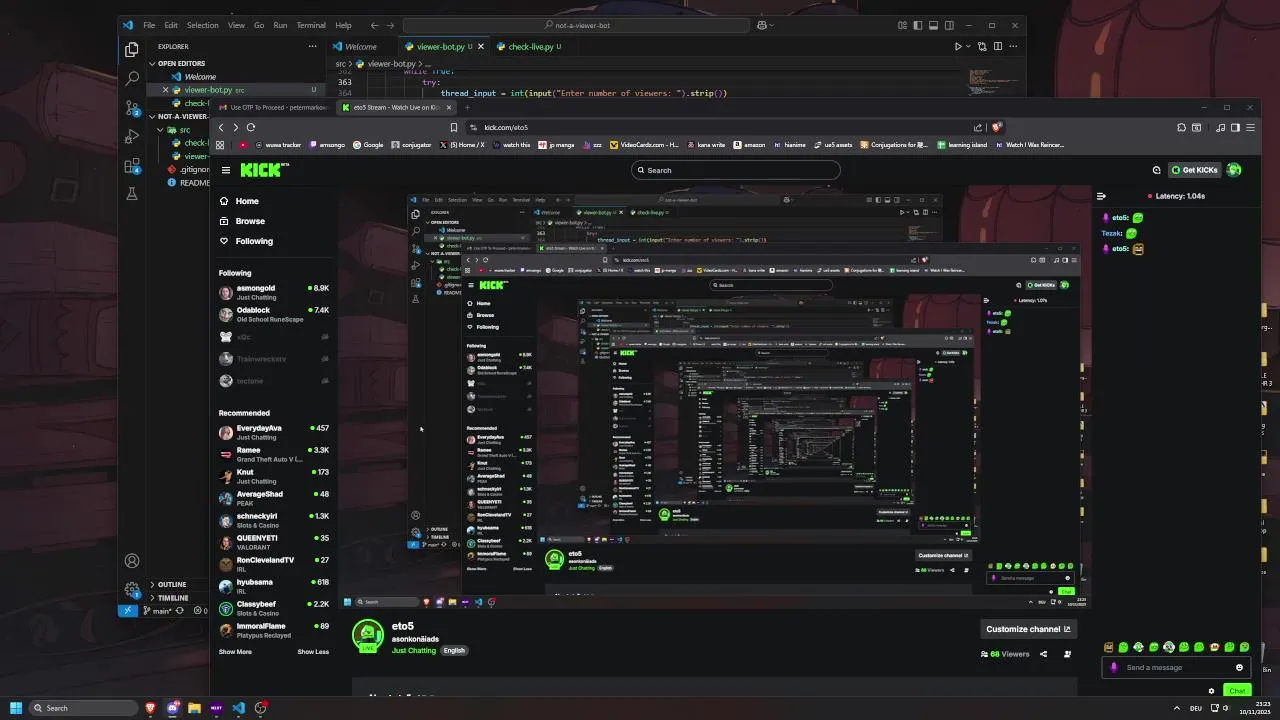Click the Get KICKs button

(x=1195, y=170)
